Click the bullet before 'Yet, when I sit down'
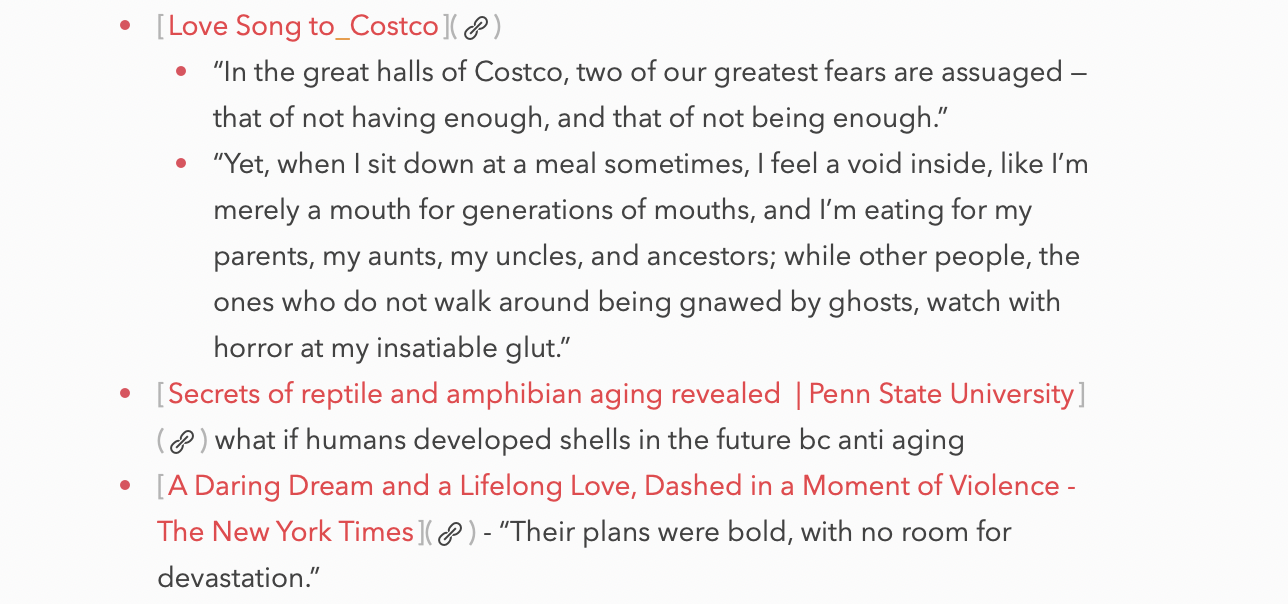The height and width of the screenshot is (604, 1288). click(181, 164)
